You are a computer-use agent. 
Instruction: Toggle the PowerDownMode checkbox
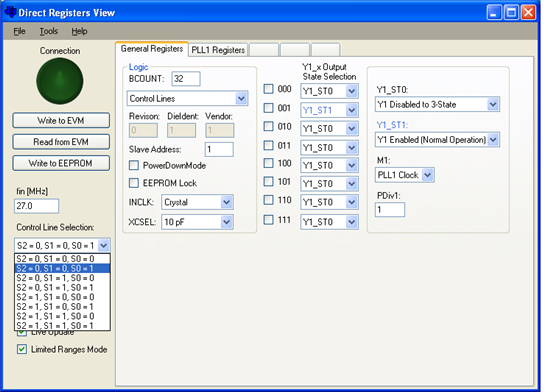[134, 165]
